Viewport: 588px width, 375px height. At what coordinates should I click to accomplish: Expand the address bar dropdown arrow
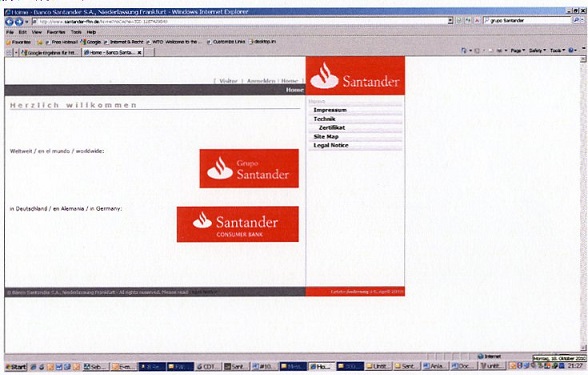(450, 21)
